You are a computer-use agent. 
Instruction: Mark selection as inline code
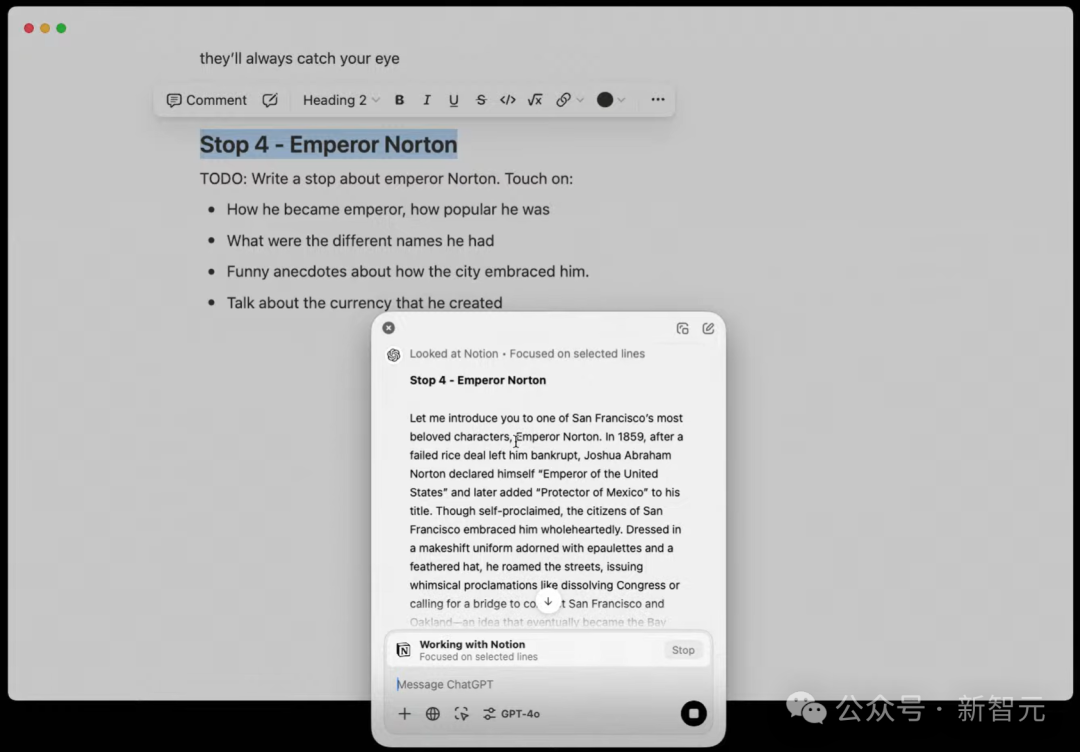[508, 100]
